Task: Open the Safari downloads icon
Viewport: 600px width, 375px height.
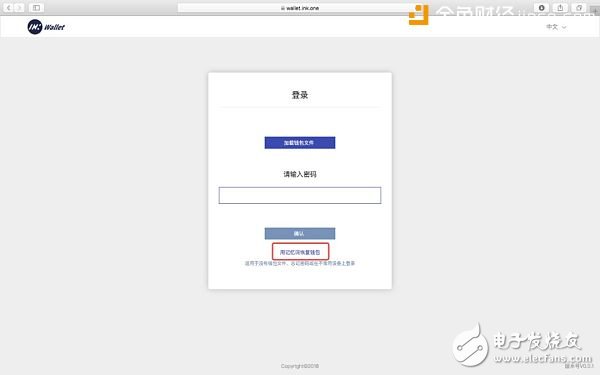Action: (541, 8)
